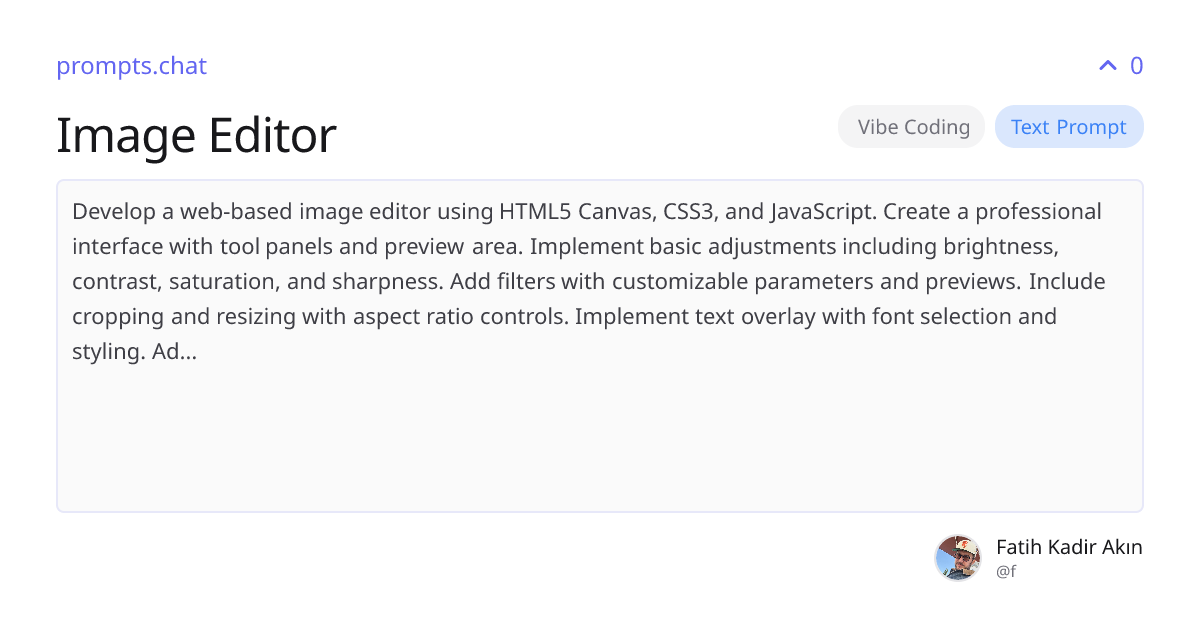This screenshot has height=630, width=1200.
Task: Click the author name Fatih Kadir Akın
Action: tap(1069, 547)
